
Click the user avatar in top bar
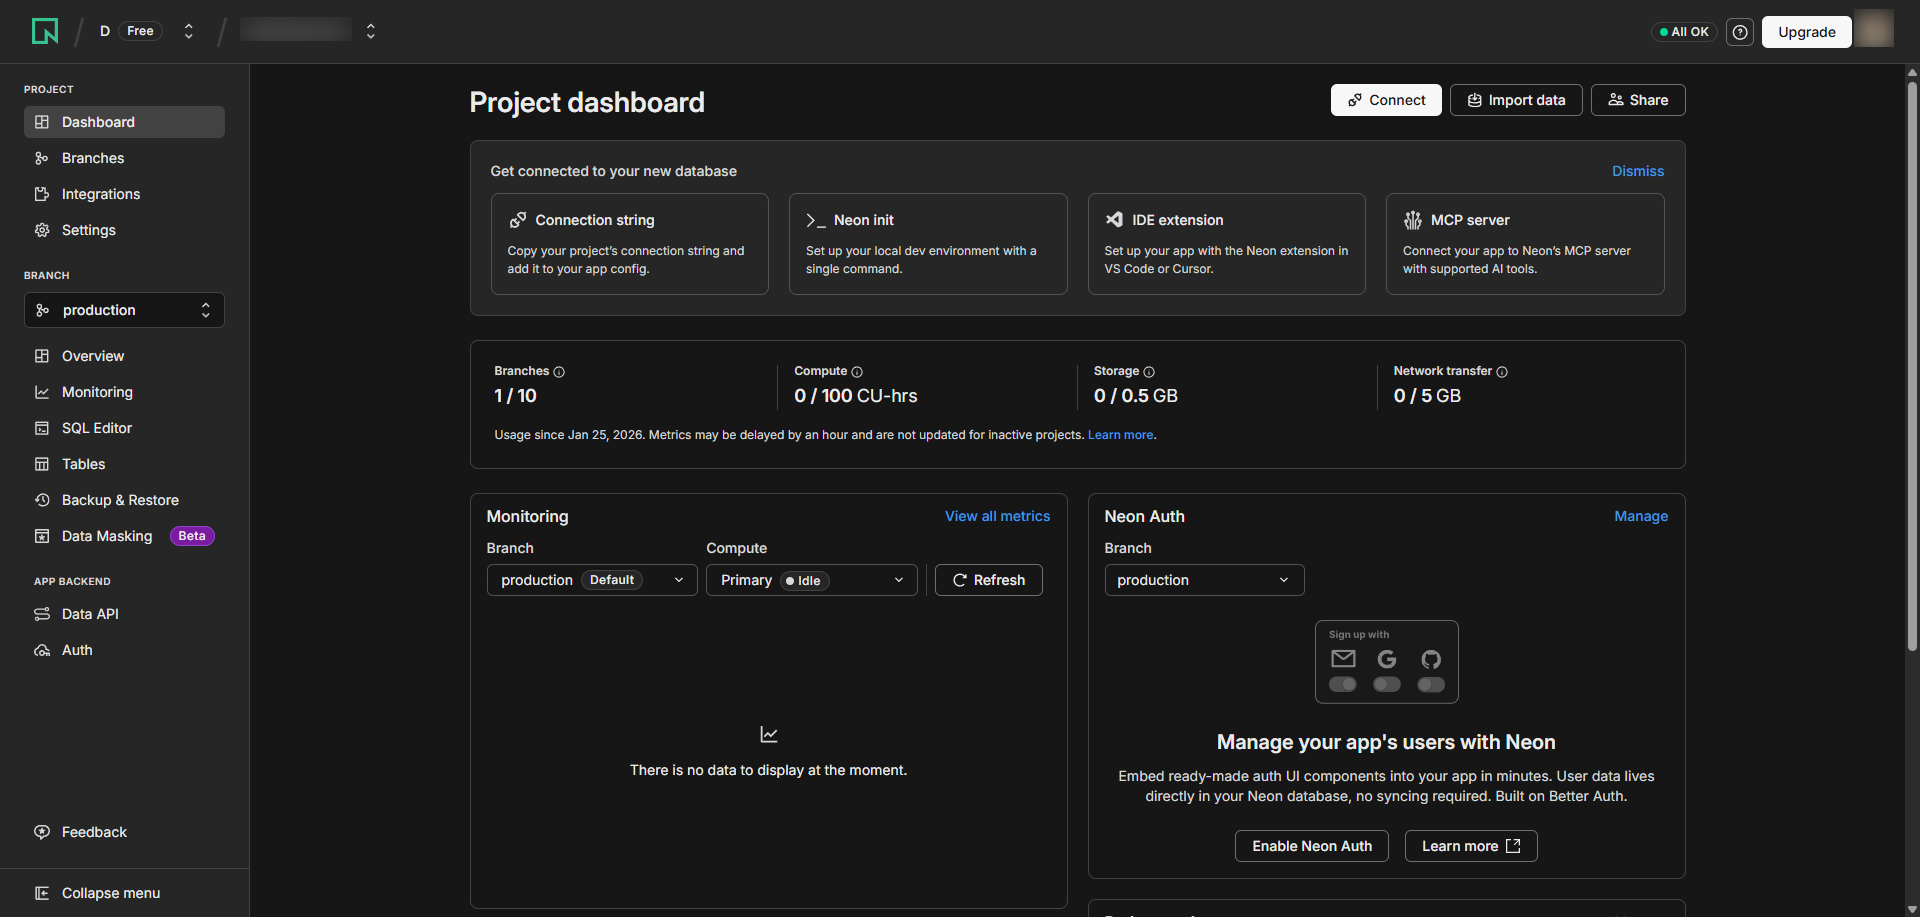(x=1874, y=30)
